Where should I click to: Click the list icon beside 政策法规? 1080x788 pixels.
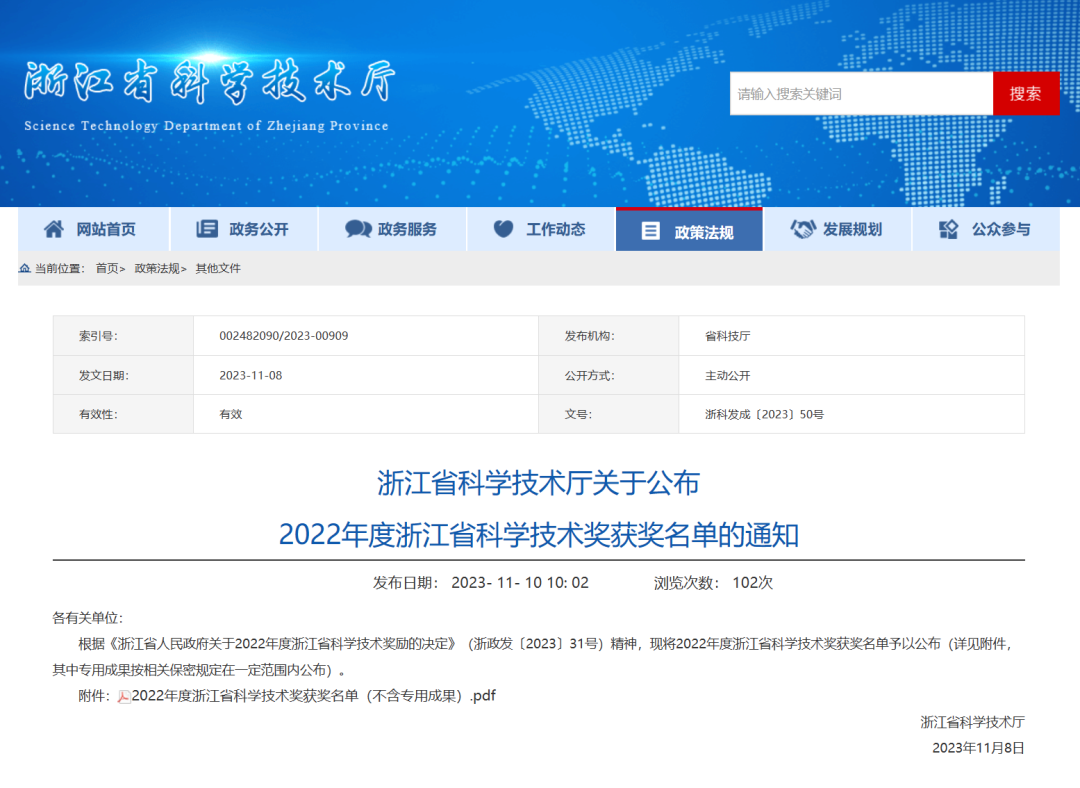(650, 231)
